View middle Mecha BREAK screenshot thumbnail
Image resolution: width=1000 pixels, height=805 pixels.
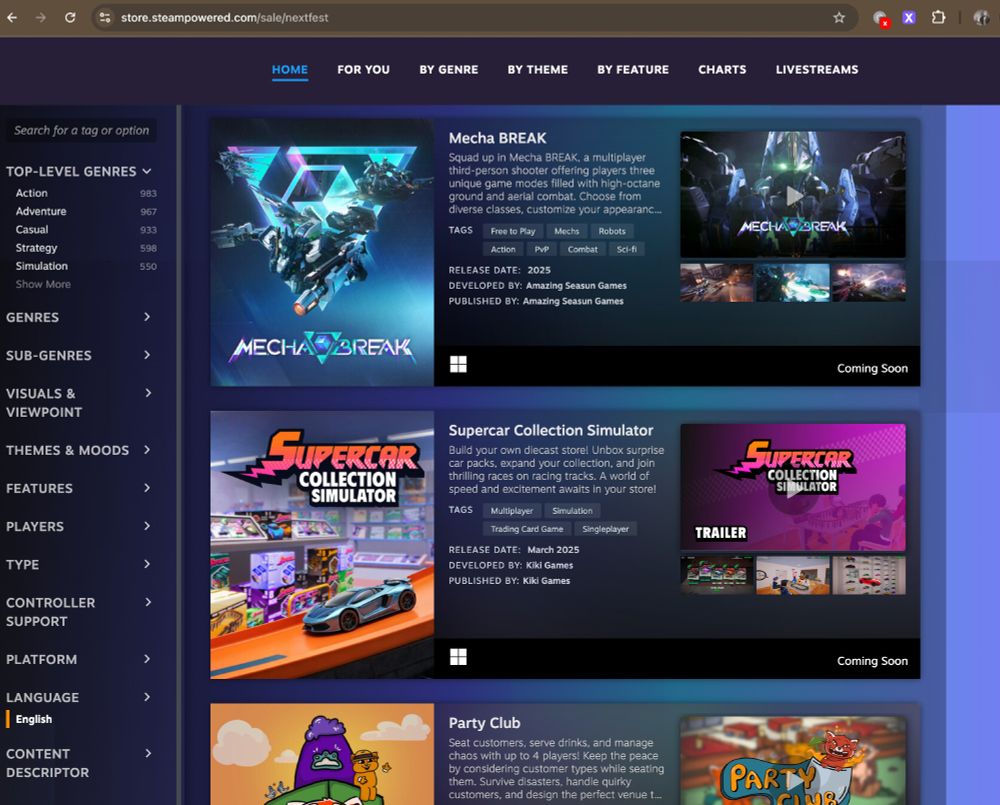click(793, 283)
